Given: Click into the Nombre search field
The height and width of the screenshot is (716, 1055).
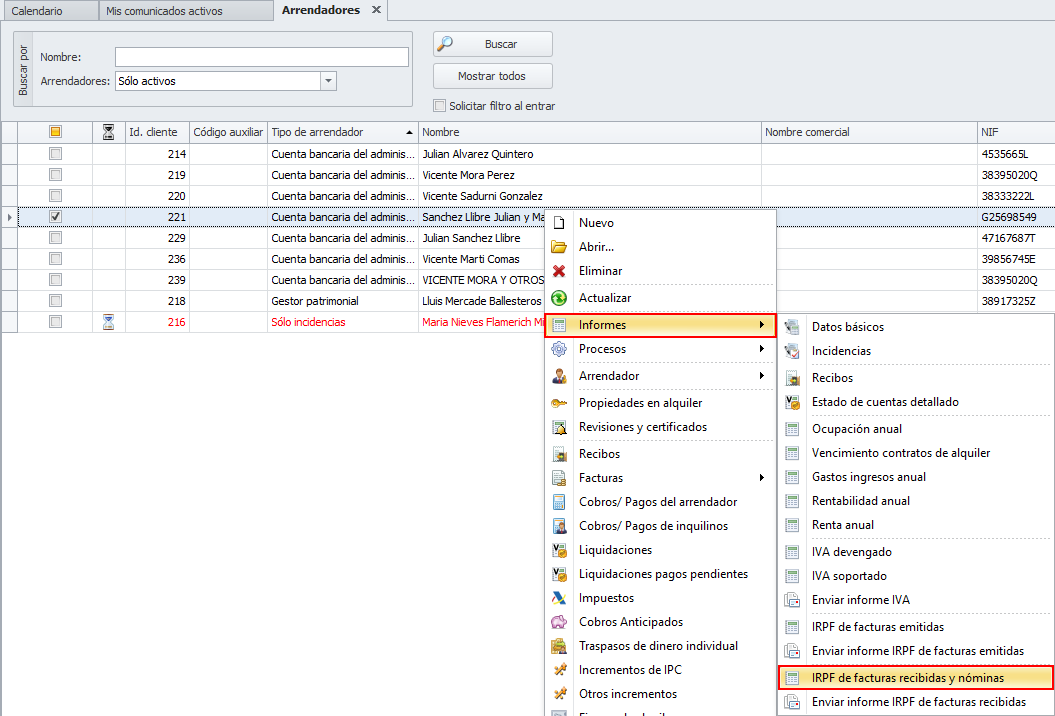Looking at the screenshot, I should point(261,57).
